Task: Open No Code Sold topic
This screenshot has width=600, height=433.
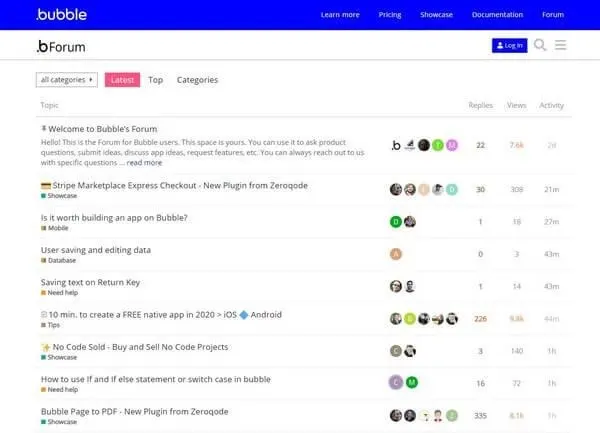Action: [x=140, y=347]
